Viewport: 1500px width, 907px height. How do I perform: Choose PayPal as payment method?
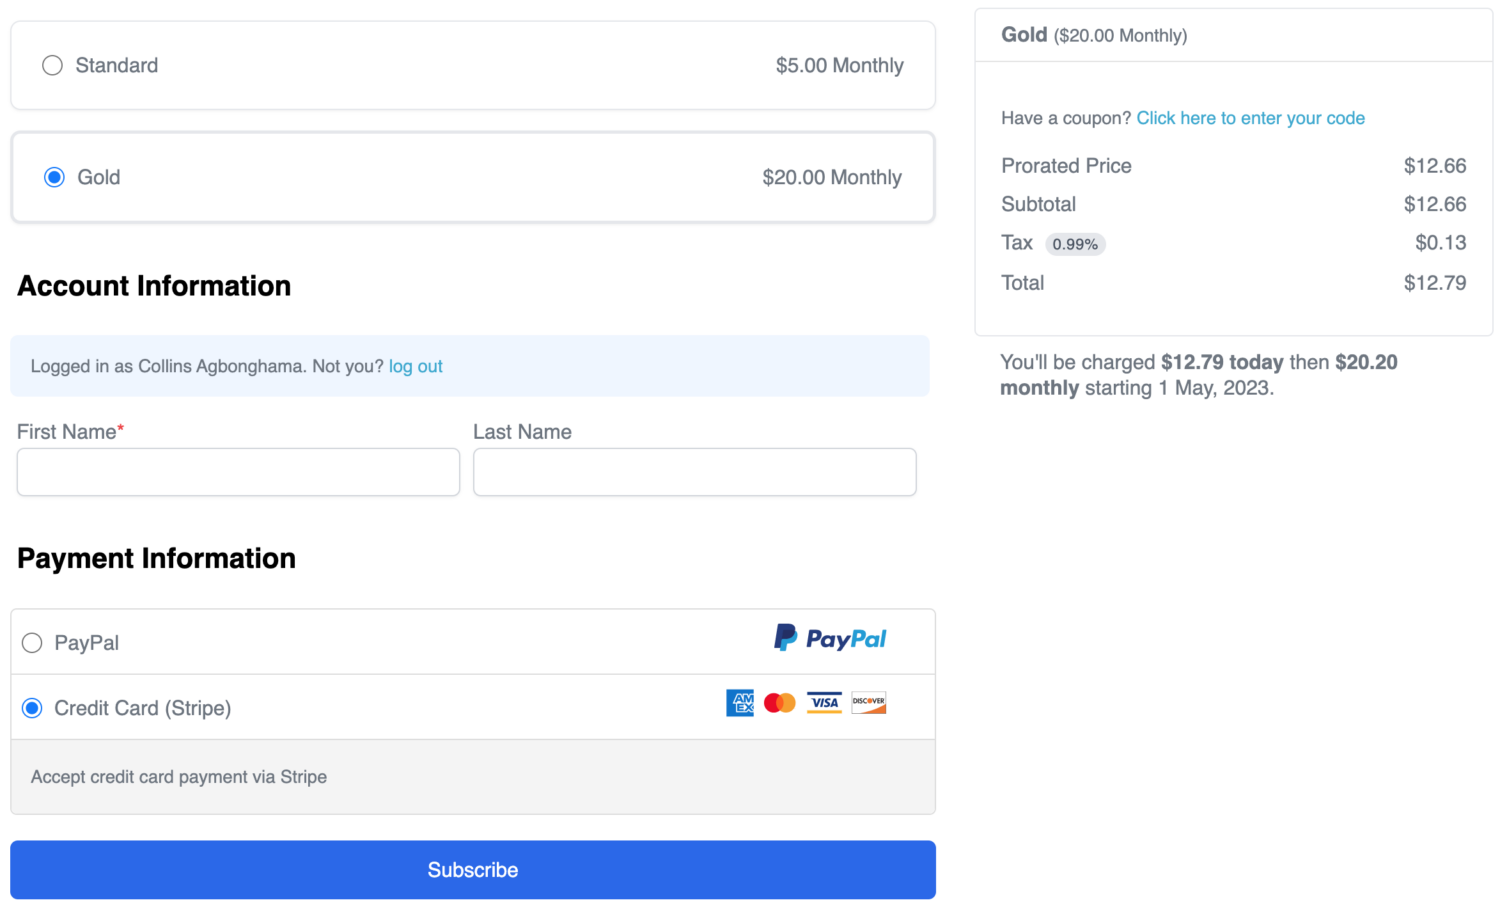pyautogui.click(x=32, y=643)
